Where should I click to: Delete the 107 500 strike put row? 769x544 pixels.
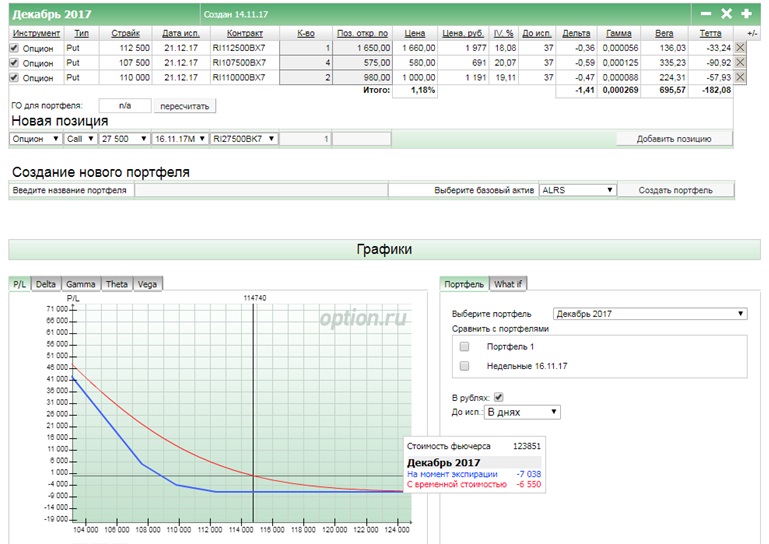point(740,63)
